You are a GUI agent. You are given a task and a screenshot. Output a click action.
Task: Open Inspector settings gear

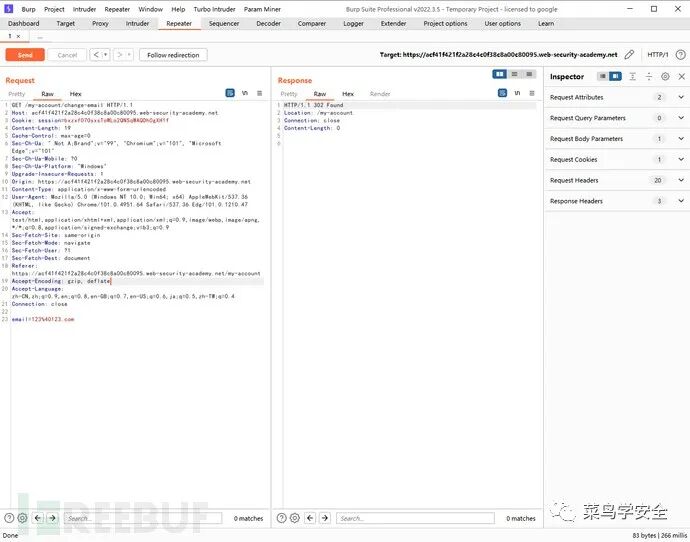[665, 77]
